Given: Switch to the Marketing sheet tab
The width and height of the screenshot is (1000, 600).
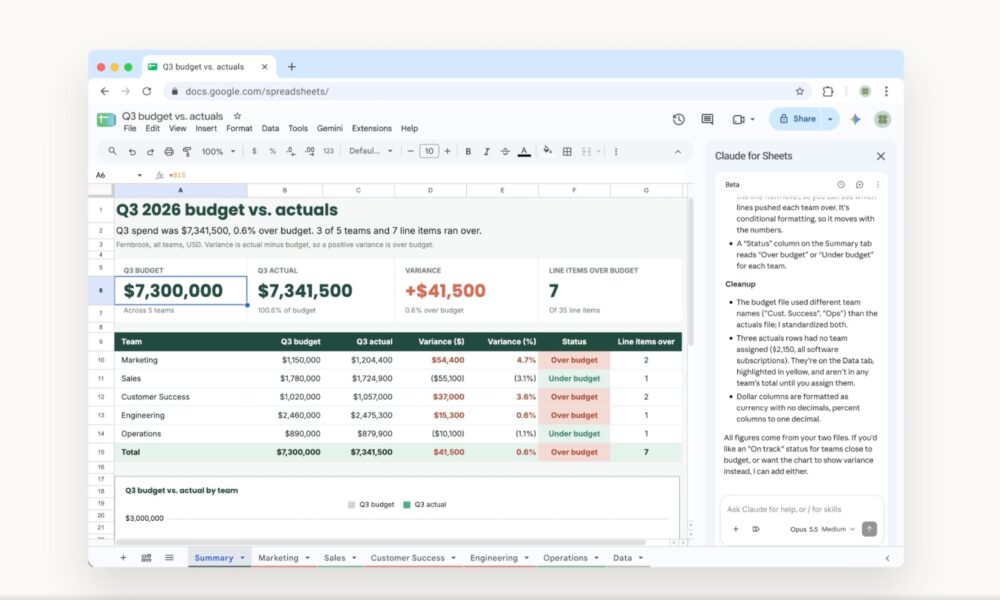Looking at the screenshot, I should point(278,558).
